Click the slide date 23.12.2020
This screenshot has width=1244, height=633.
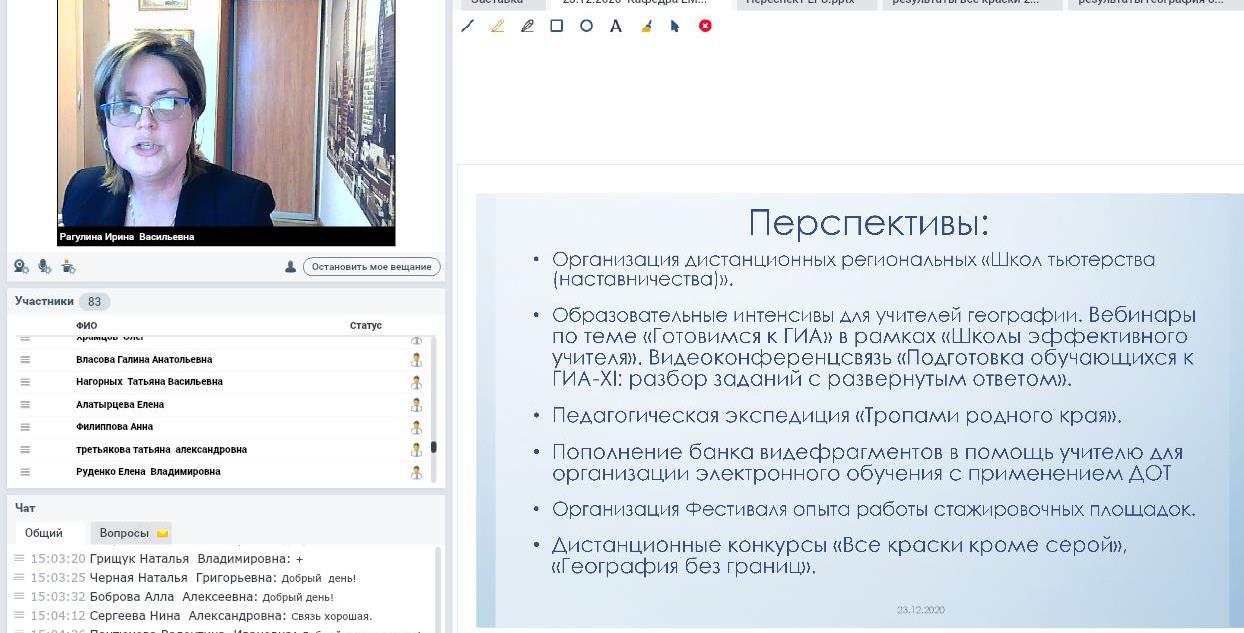tap(921, 609)
